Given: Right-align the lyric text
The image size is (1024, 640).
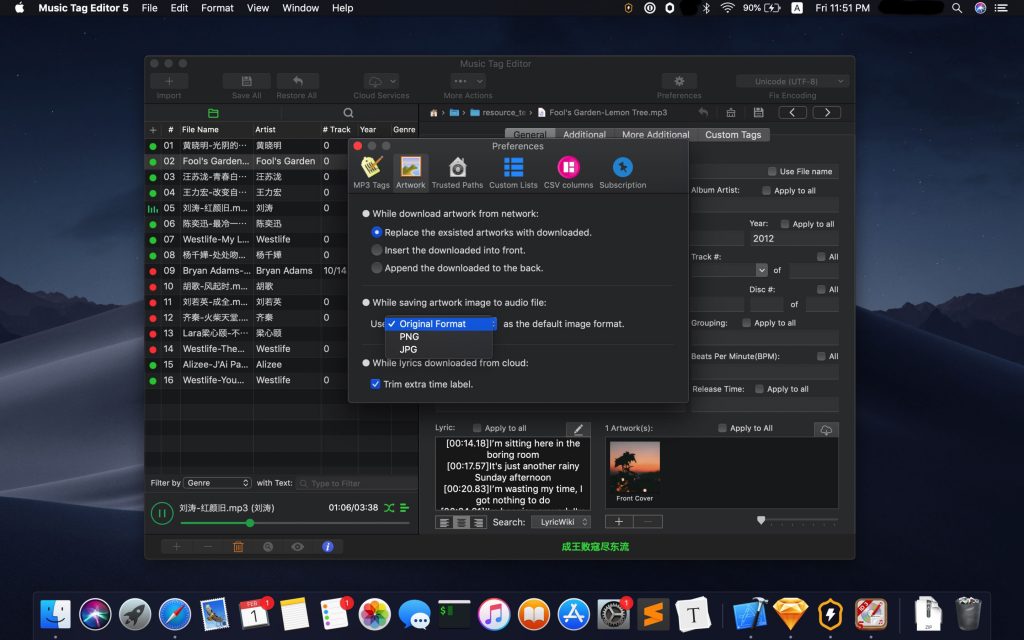Looking at the screenshot, I should (479, 522).
